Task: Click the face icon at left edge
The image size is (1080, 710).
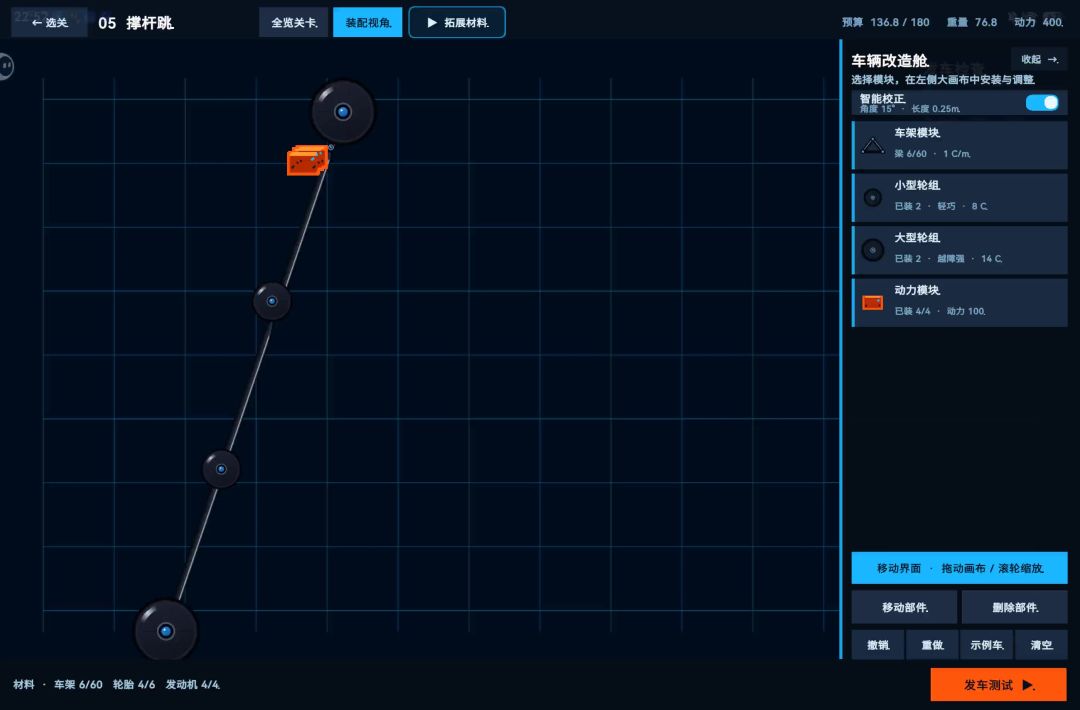Action: [6, 66]
